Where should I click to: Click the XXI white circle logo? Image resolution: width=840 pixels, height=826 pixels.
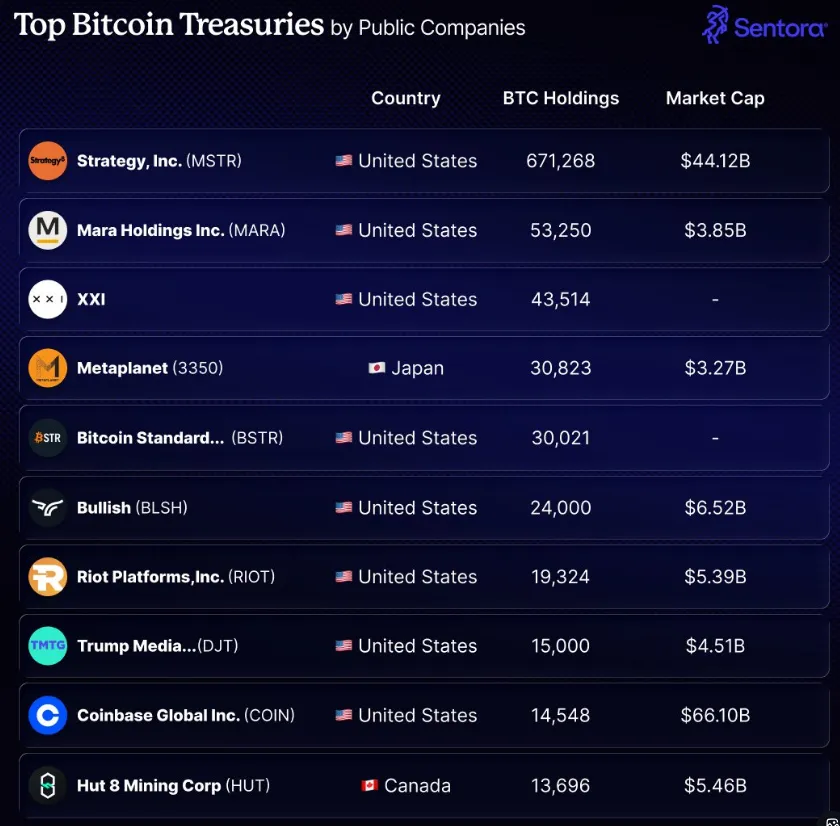(48, 299)
